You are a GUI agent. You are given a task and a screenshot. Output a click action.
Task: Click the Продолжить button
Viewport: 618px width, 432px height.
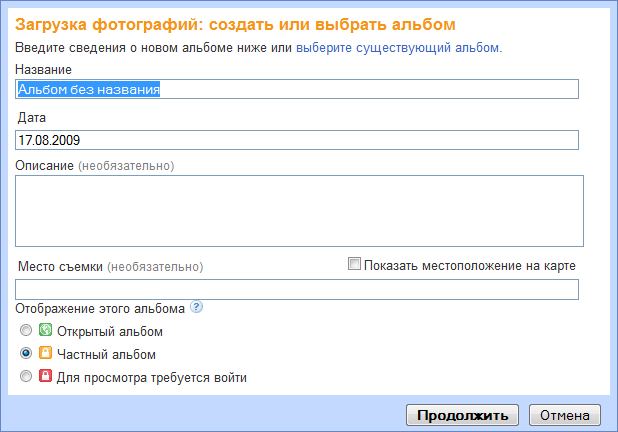click(x=462, y=415)
